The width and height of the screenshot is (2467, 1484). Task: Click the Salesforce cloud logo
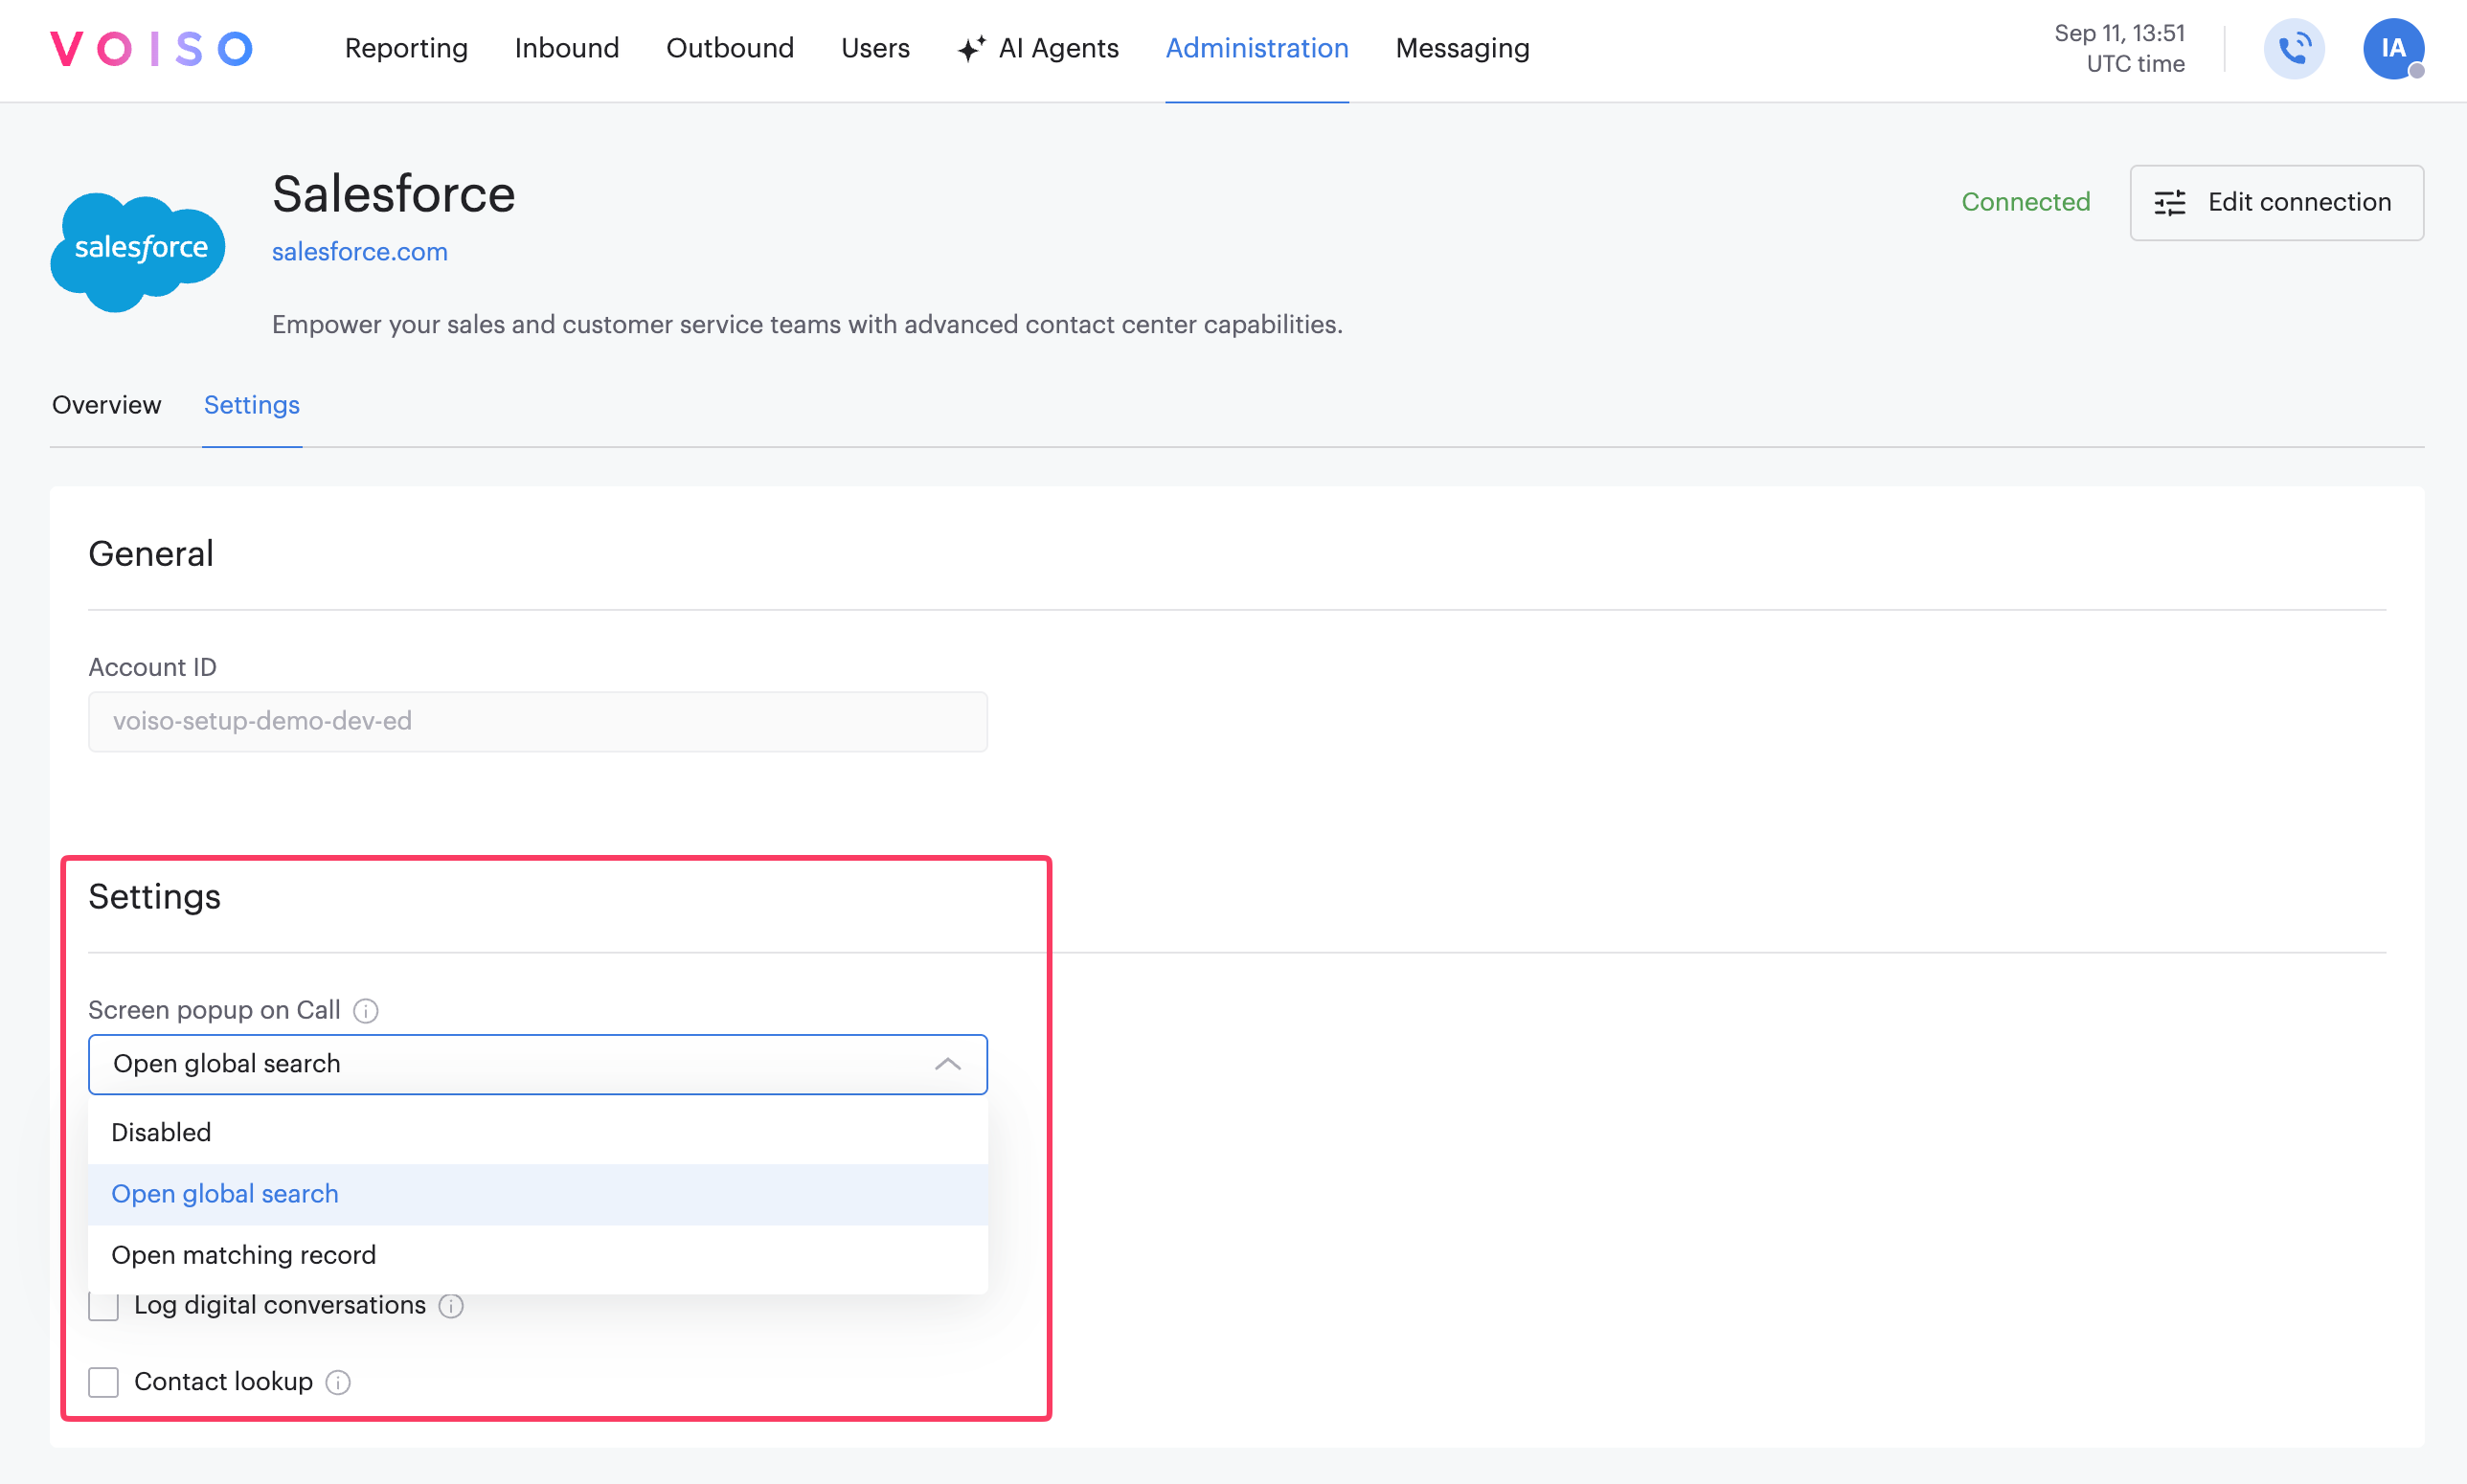(138, 251)
